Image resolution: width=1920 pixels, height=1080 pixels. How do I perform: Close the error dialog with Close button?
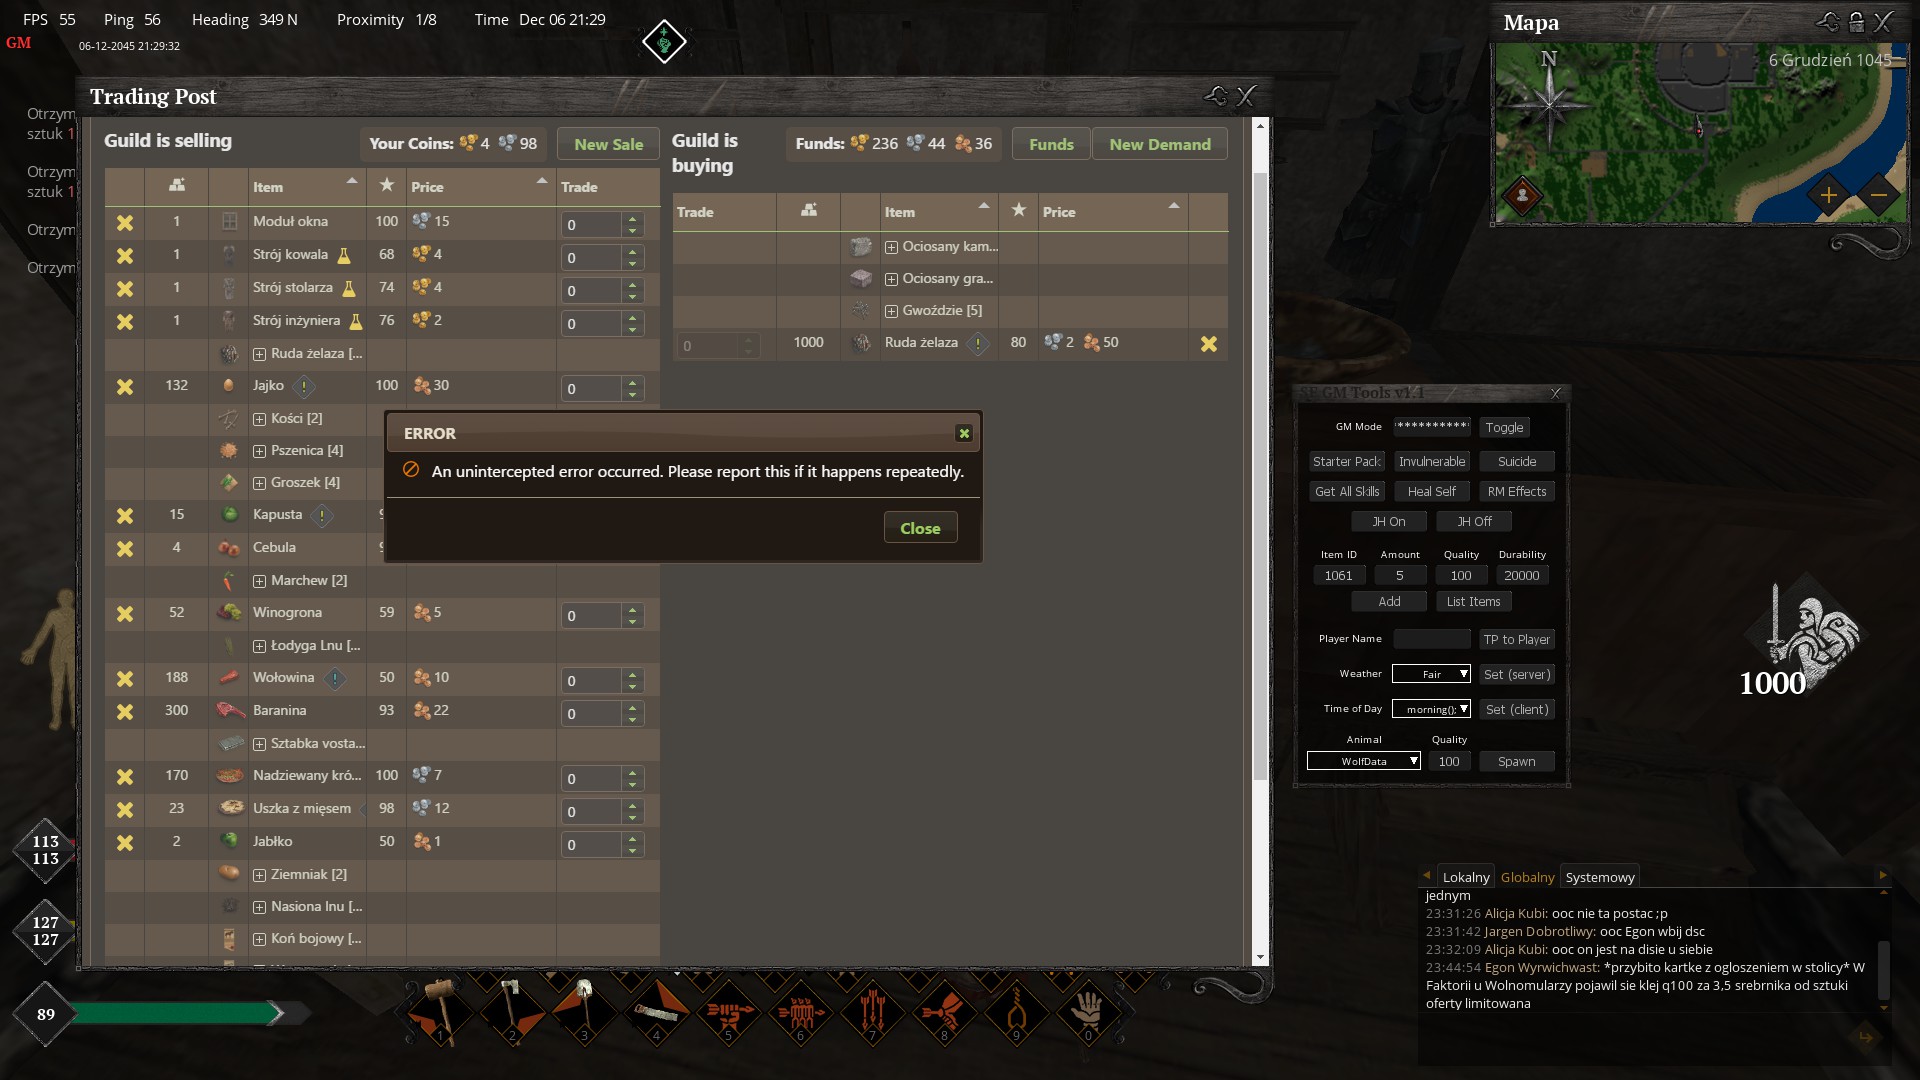pyautogui.click(x=920, y=528)
